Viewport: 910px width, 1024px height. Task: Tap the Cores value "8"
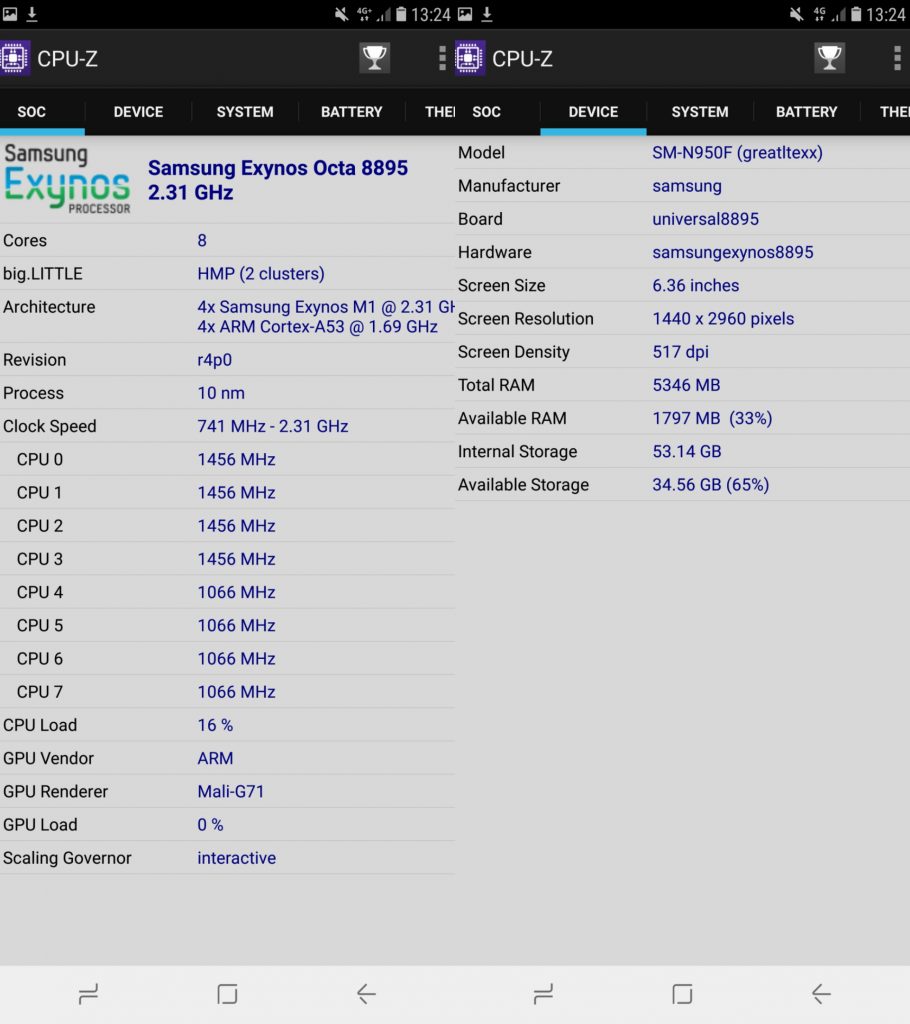coord(202,240)
